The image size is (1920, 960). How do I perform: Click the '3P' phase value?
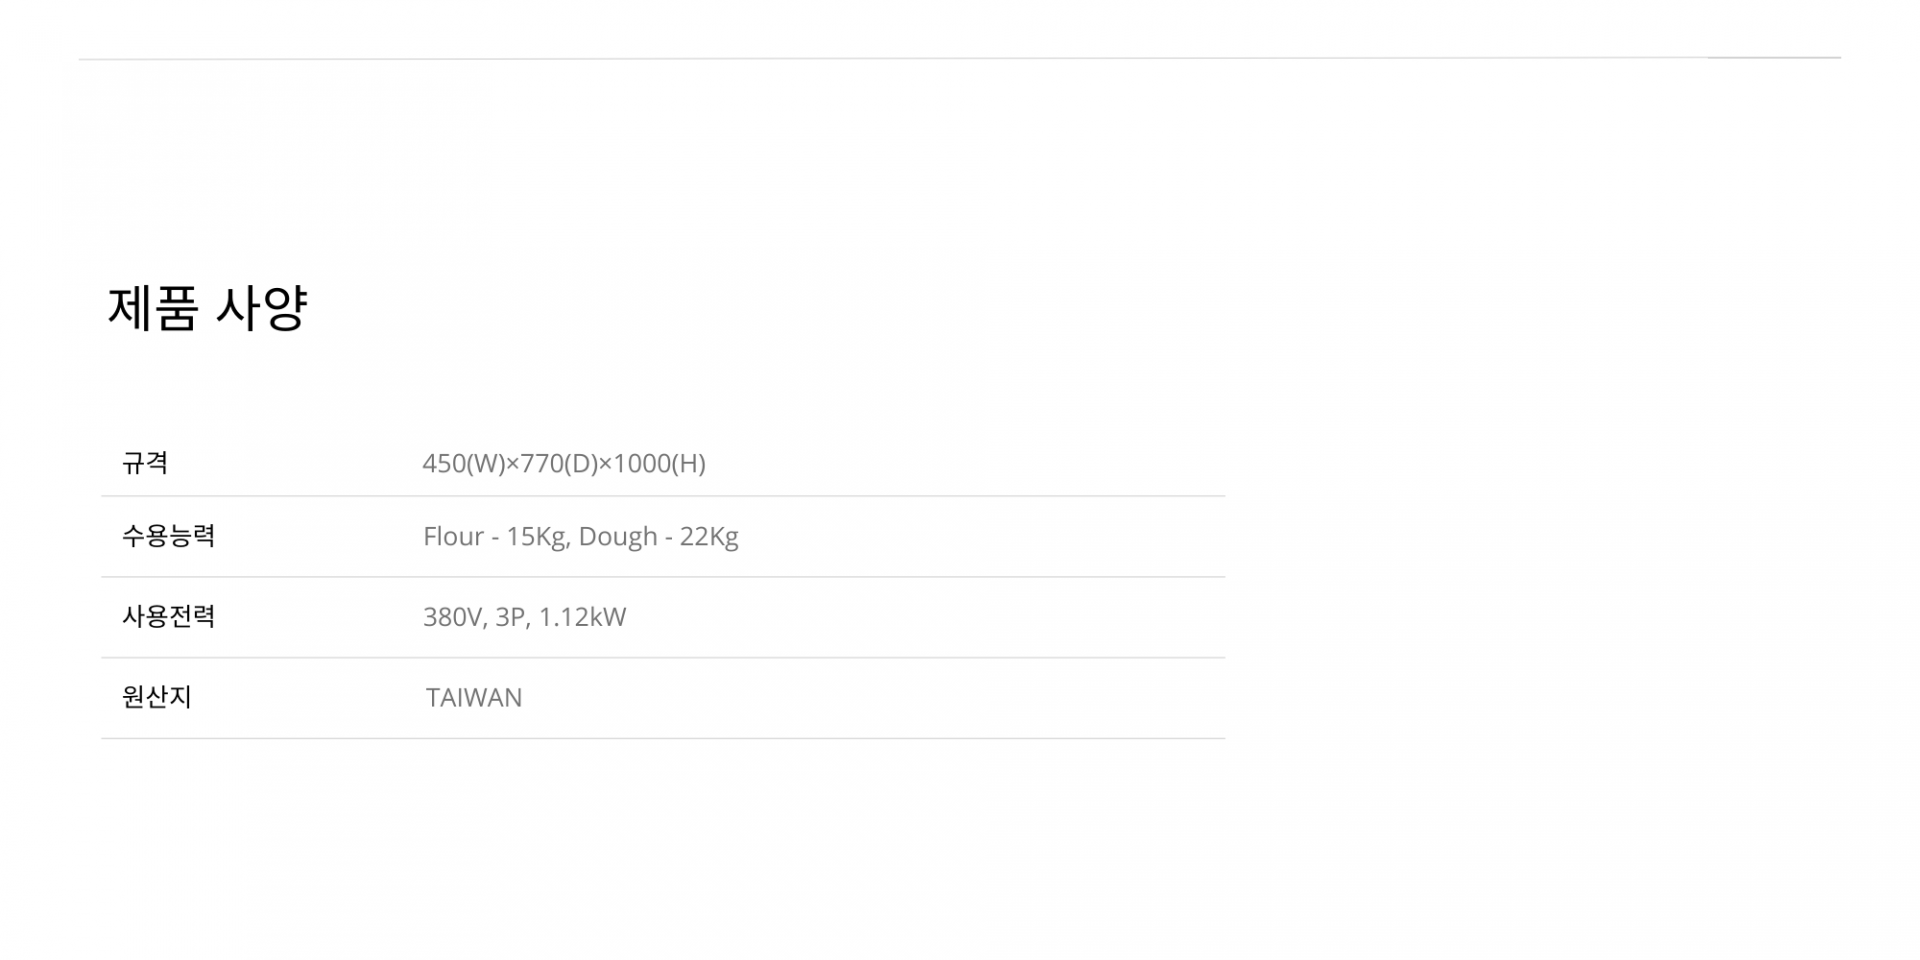510,617
